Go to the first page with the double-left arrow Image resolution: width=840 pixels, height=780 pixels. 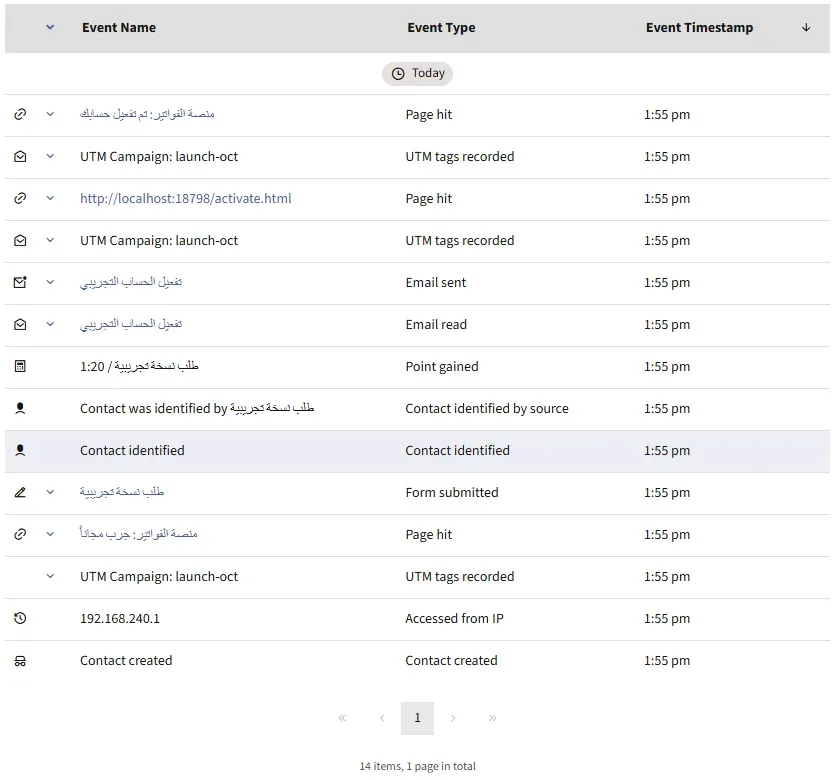(x=342, y=718)
